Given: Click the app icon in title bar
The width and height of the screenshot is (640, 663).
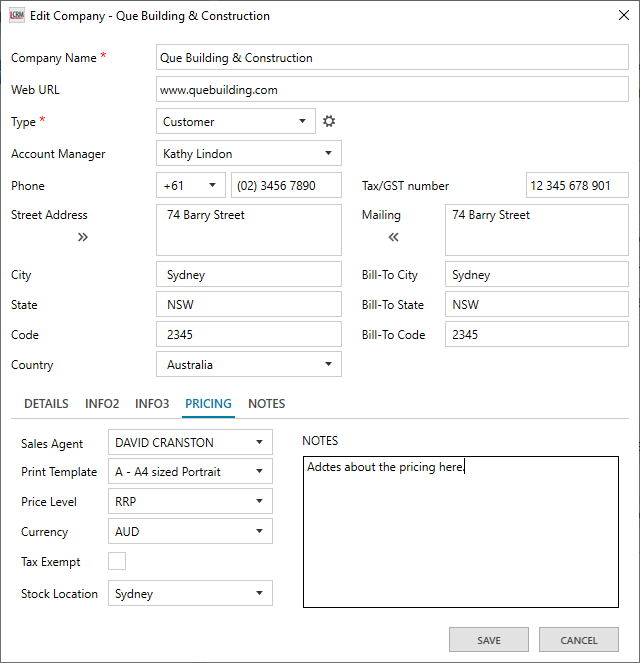Looking at the screenshot, I should pyautogui.click(x=16, y=16).
